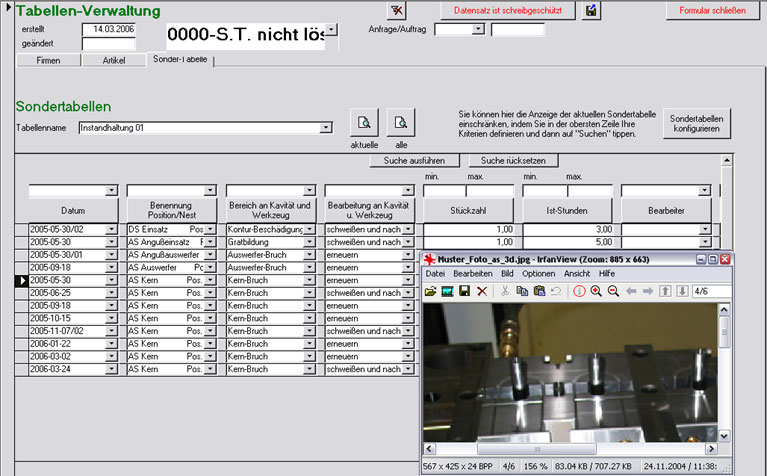The height and width of the screenshot is (476, 767).
Task: Click table list scroll up arrow
Action: 727,160
